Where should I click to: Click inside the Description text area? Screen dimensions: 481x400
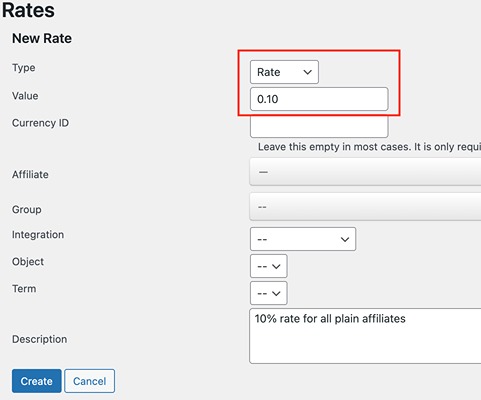[x=365, y=336]
